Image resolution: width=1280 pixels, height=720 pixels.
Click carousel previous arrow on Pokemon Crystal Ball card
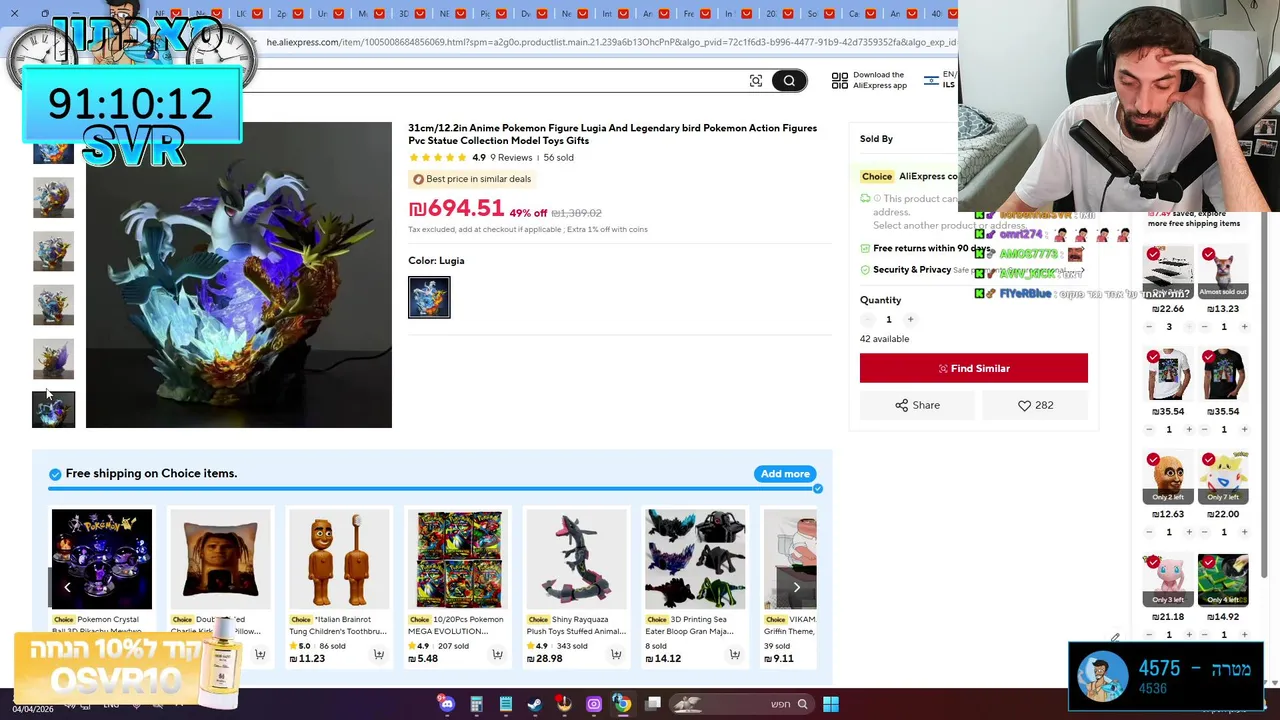click(x=67, y=587)
